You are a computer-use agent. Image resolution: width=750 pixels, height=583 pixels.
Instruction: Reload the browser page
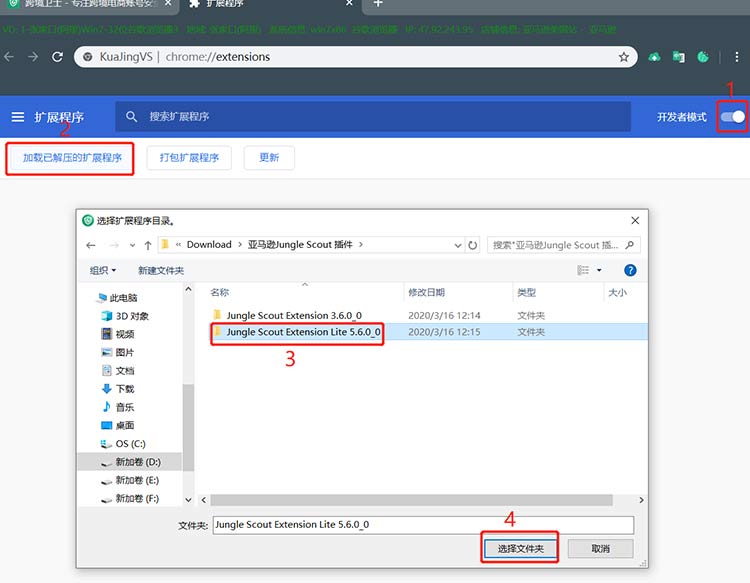tap(57, 57)
